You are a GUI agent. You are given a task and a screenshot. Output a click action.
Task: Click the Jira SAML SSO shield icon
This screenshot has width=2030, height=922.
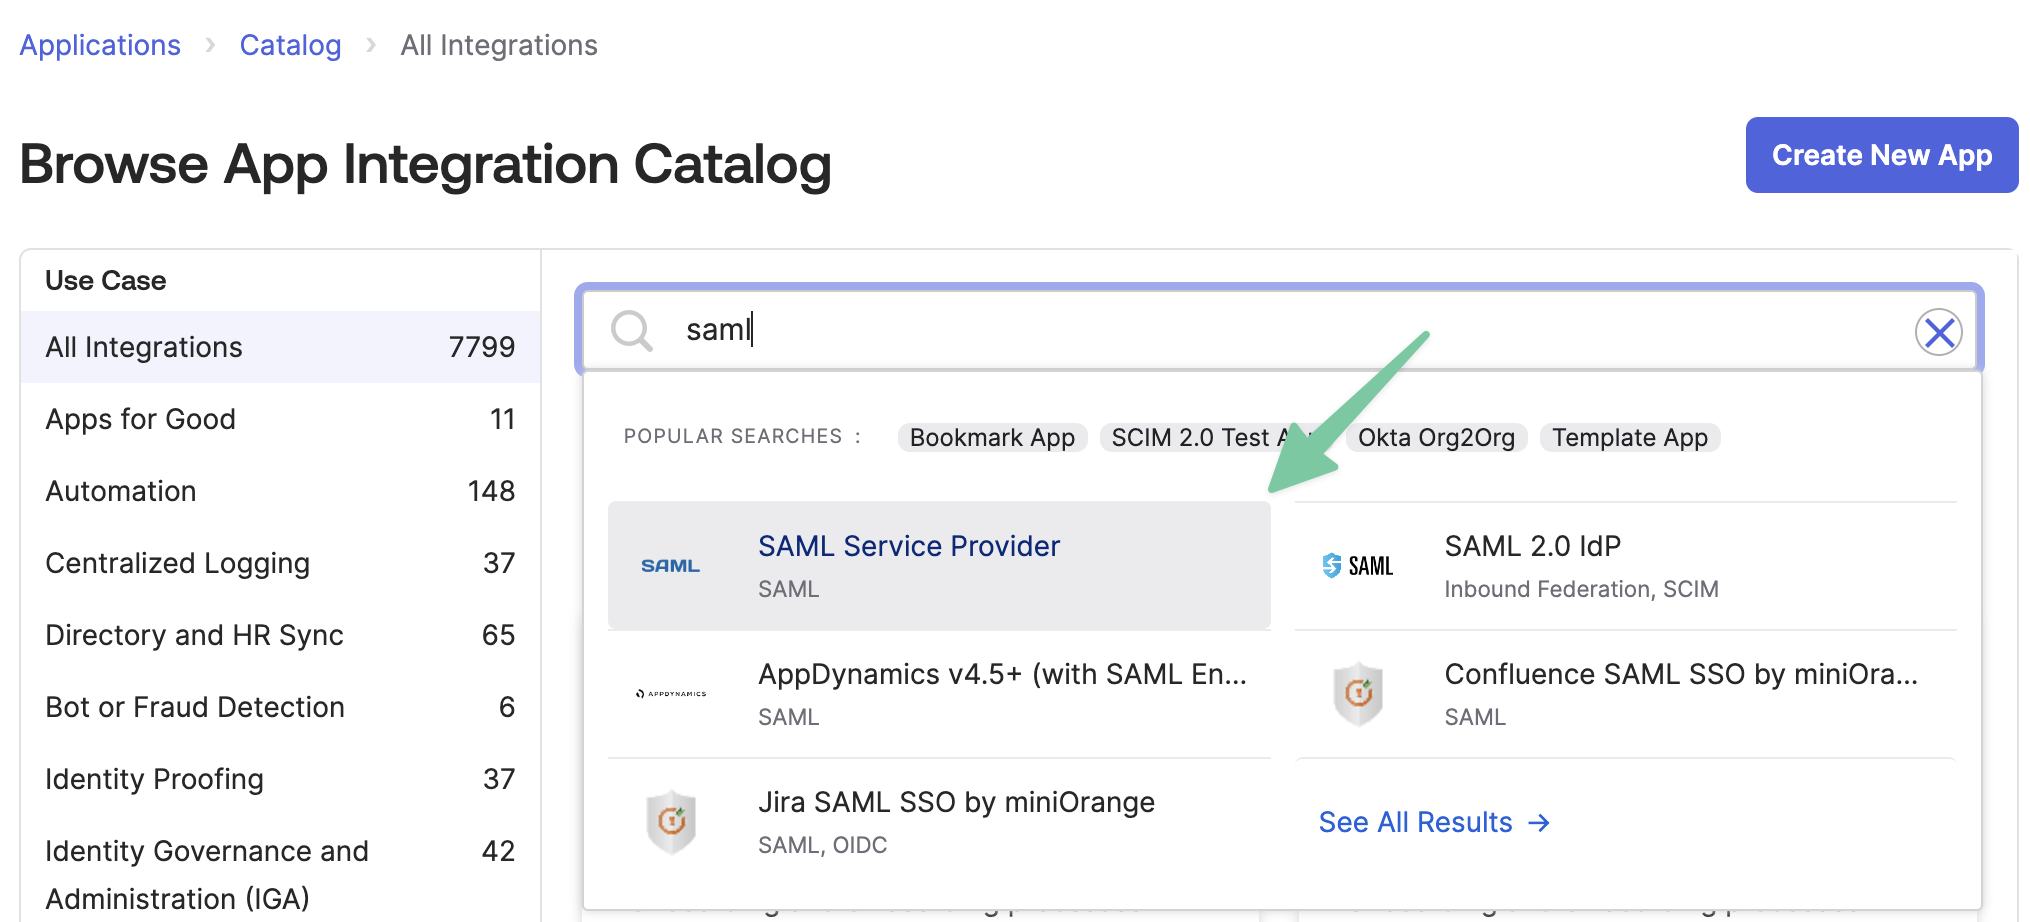click(x=671, y=819)
